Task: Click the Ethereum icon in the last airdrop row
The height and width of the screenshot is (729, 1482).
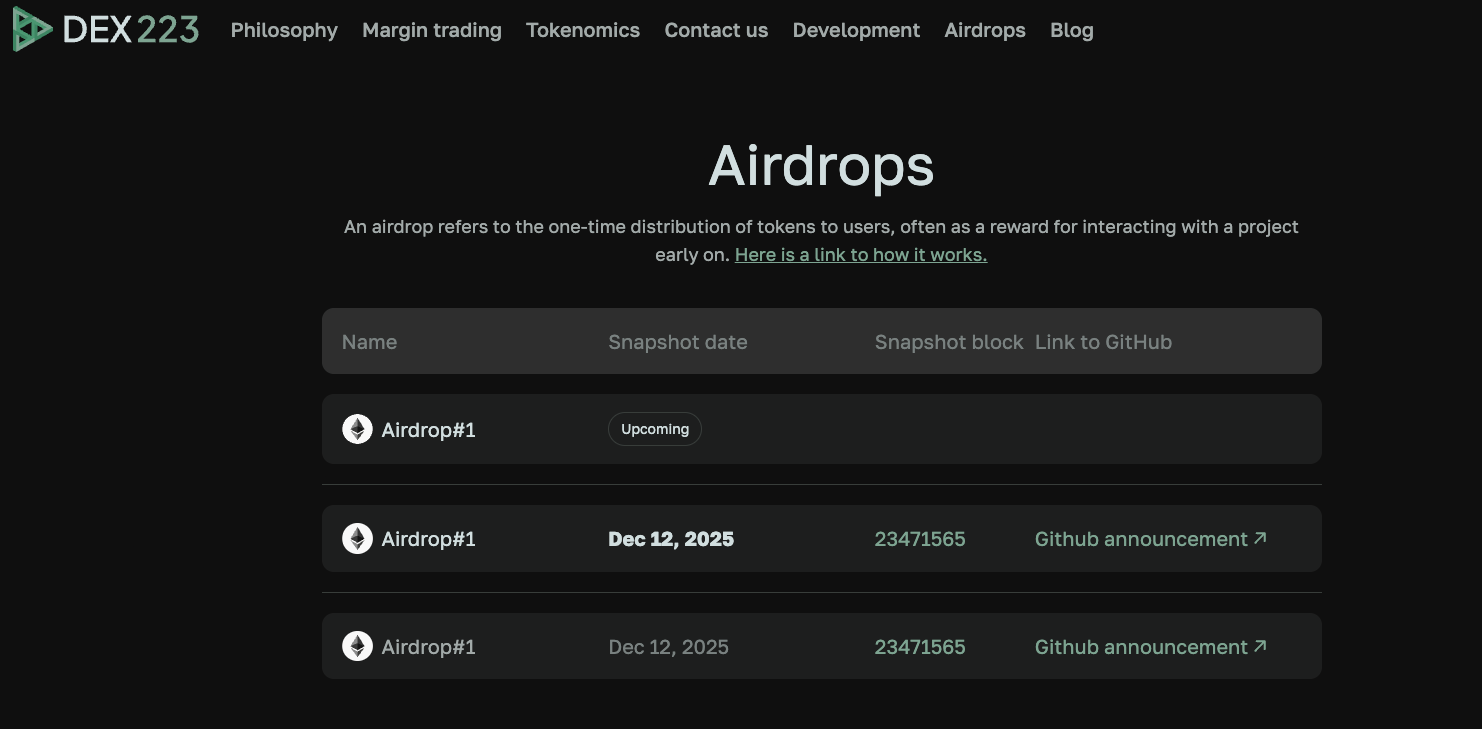Action: coord(357,647)
